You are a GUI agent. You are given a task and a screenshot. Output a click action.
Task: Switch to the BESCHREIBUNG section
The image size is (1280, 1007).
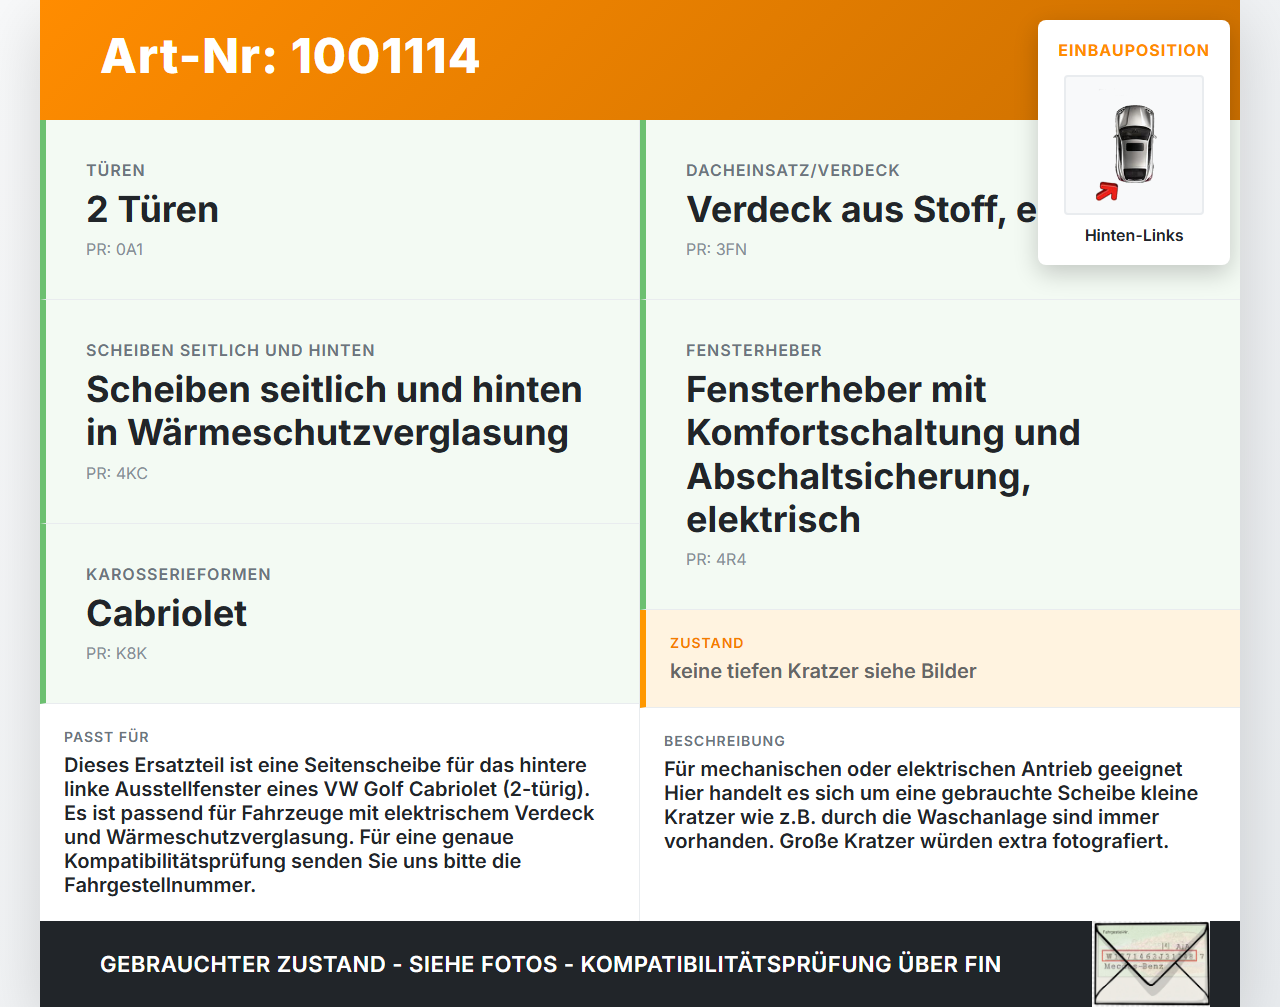click(725, 741)
